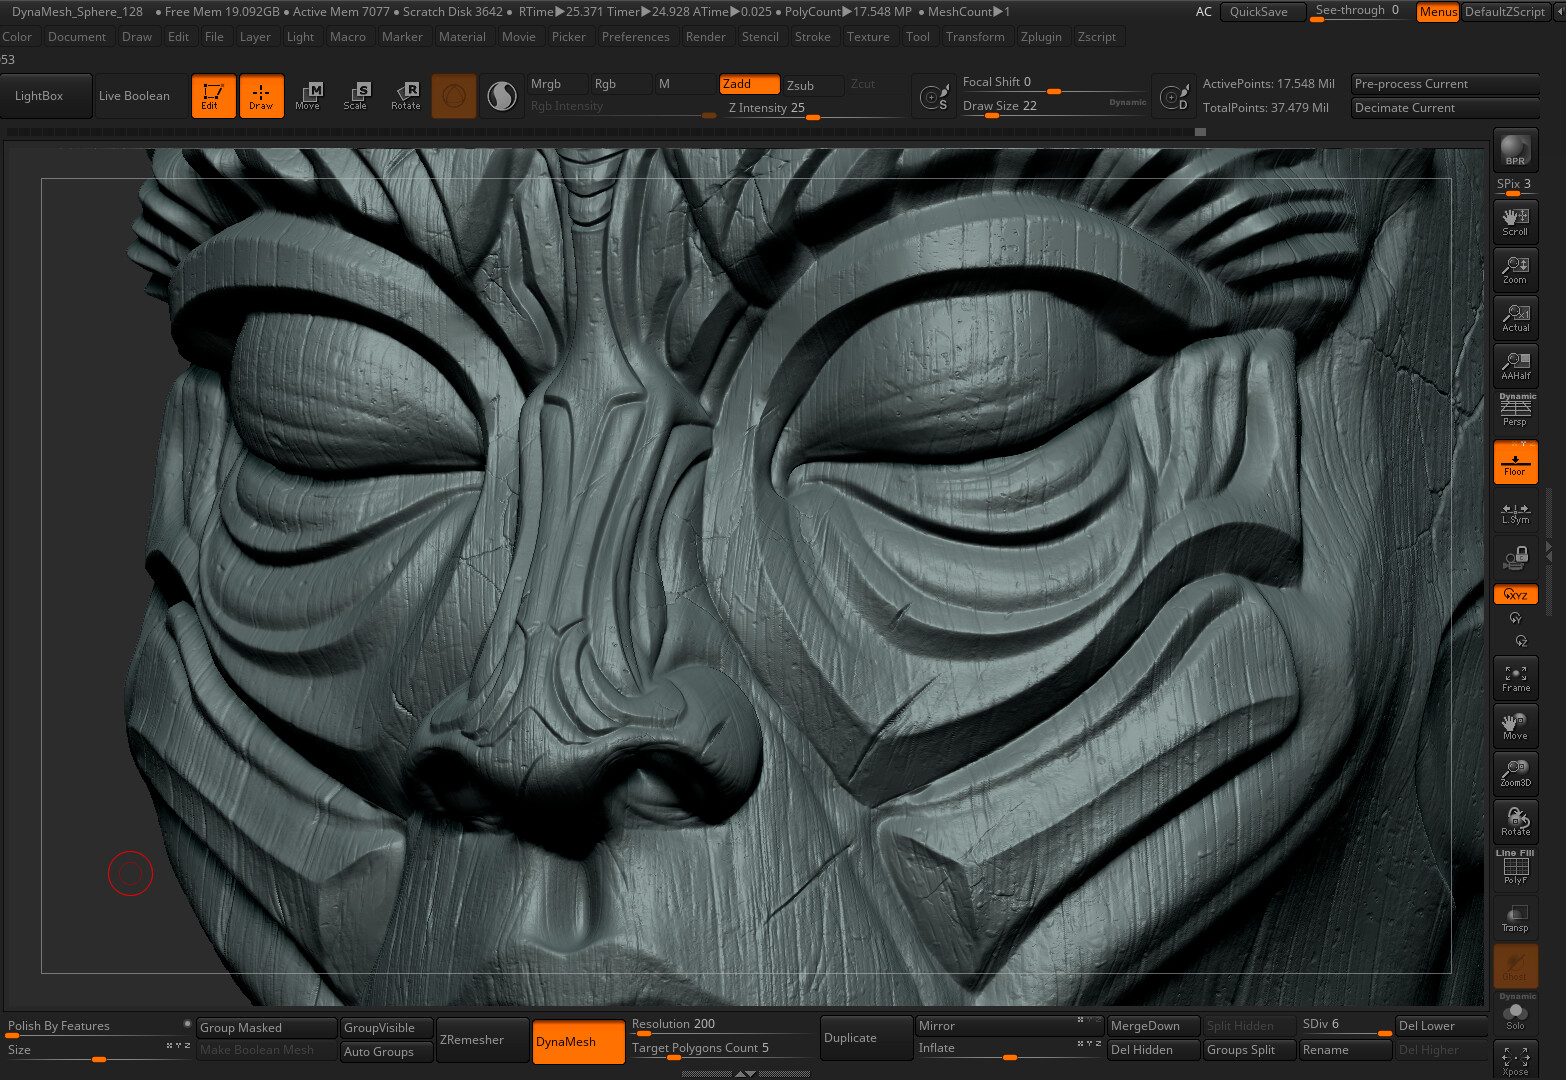Toggle Transp transparency mode
1566x1080 pixels.
click(x=1515, y=918)
